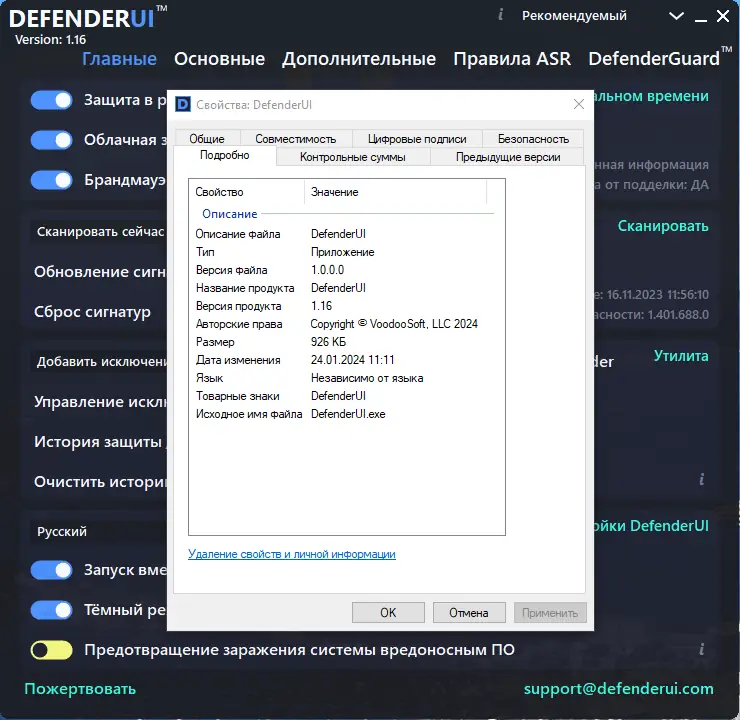The image size is (740, 720).
Task: Select the DefenderUI.exe file name value
Action: (x=348, y=414)
